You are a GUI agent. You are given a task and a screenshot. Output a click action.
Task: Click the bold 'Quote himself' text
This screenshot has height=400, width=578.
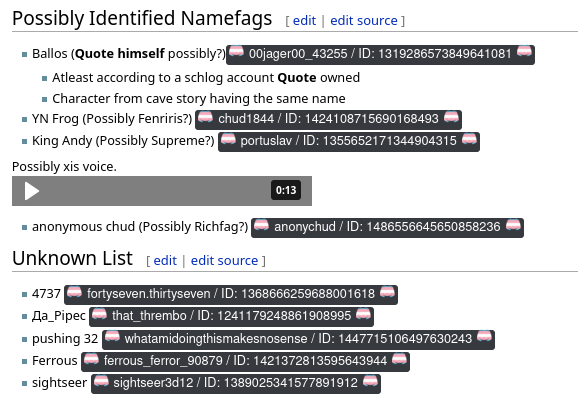click(120, 54)
